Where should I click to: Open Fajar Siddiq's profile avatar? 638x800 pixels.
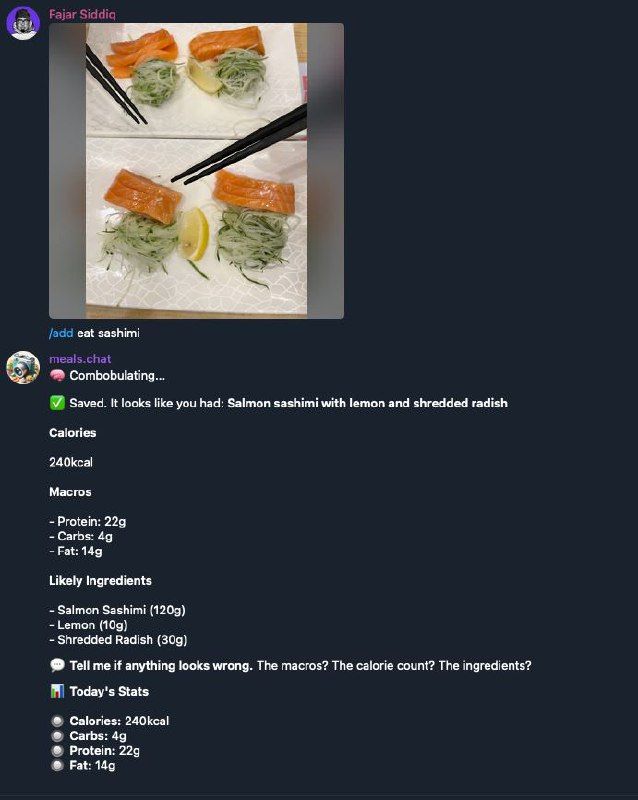(x=23, y=22)
